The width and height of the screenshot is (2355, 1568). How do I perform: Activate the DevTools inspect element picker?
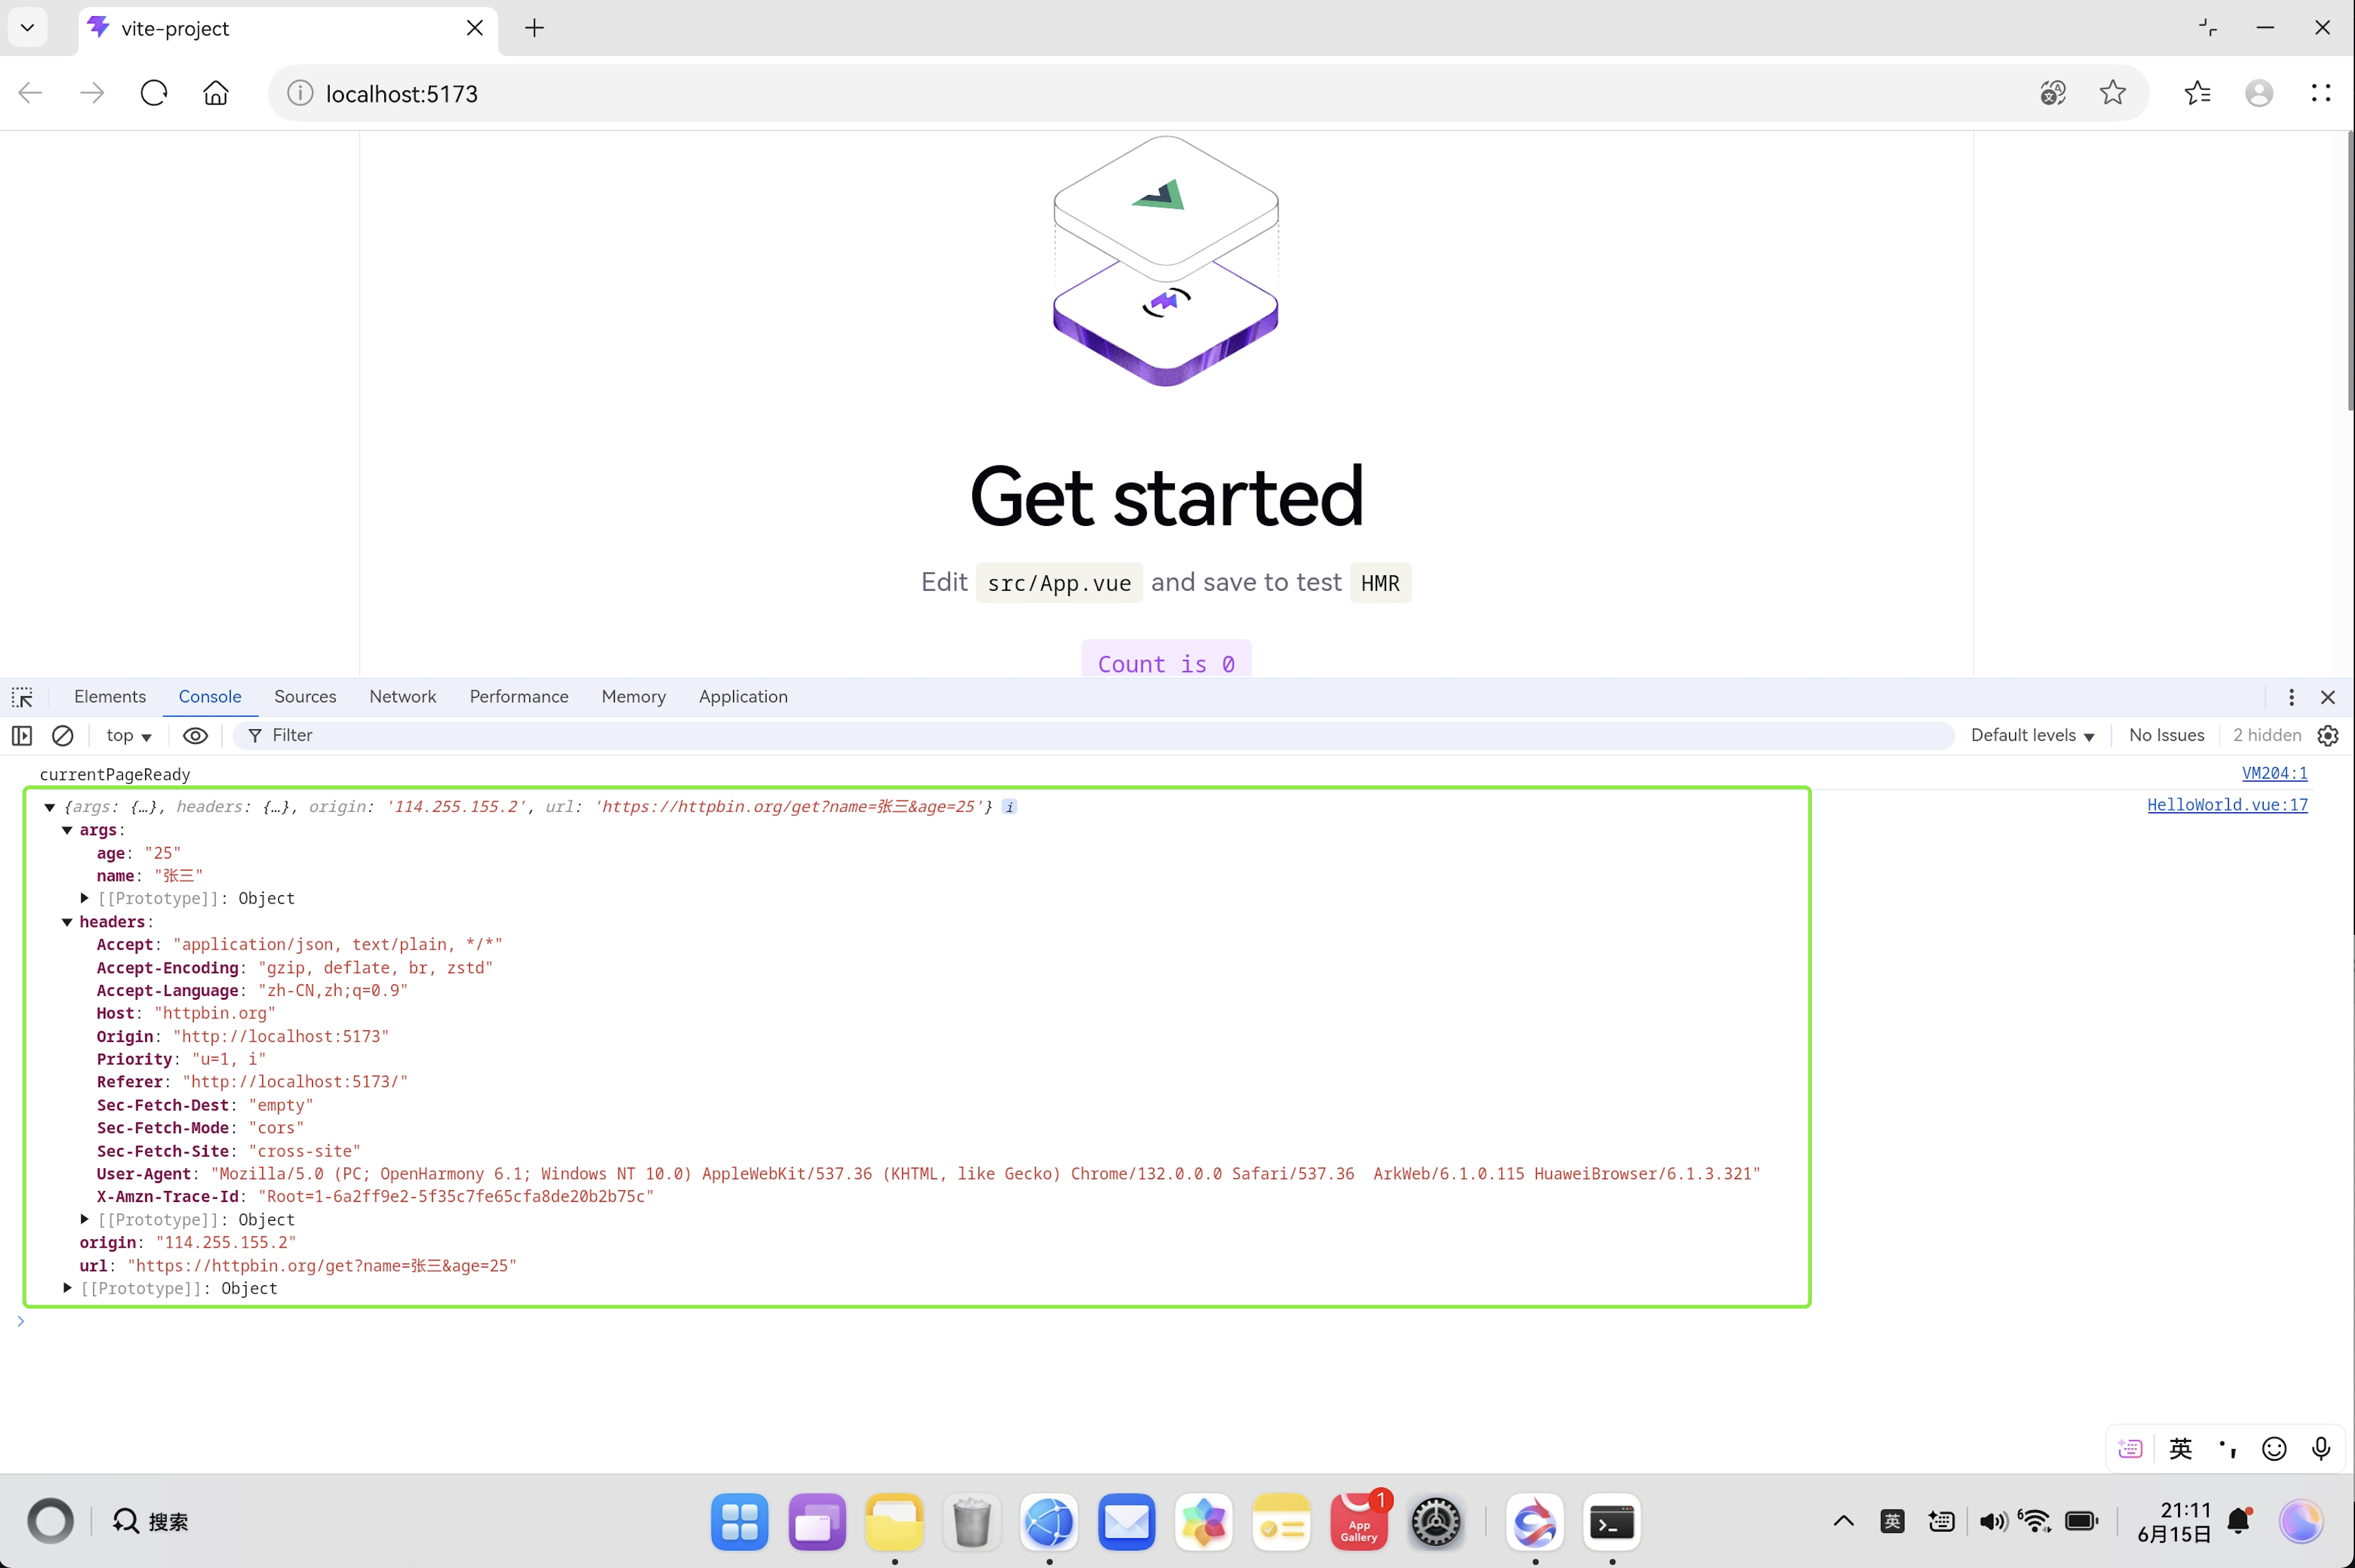[x=22, y=697]
